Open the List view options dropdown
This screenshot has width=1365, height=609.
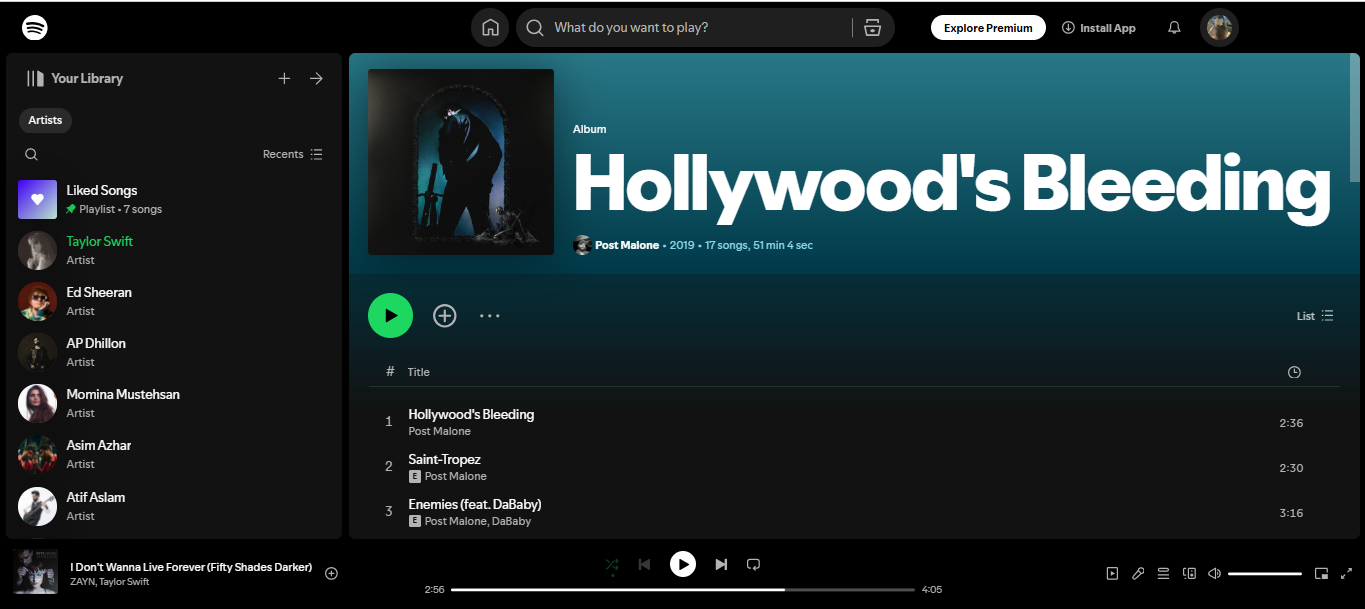(x=1314, y=315)
